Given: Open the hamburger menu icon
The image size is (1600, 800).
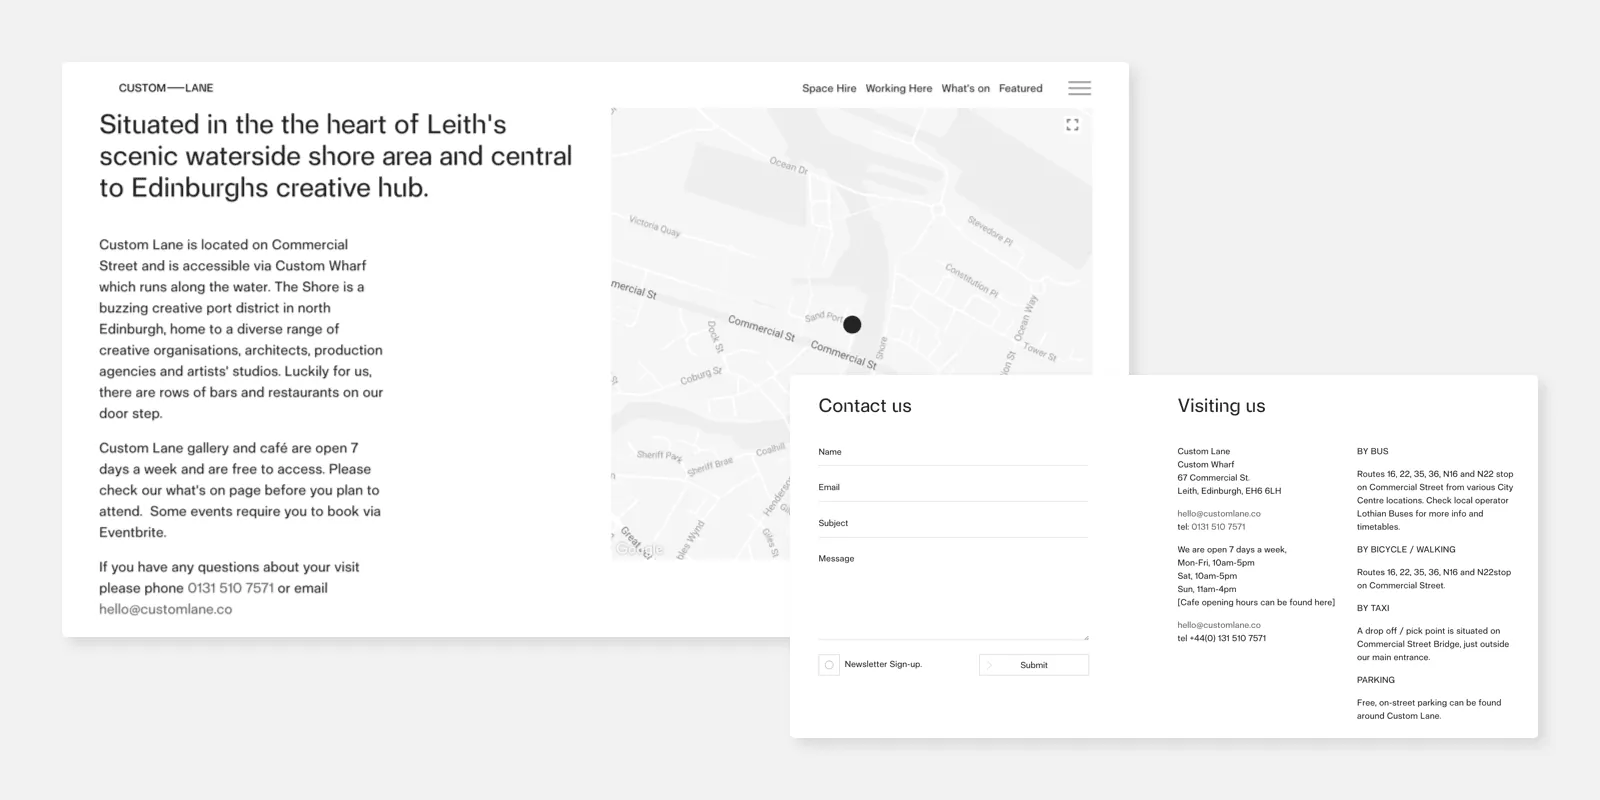Looking at the screenshot, I should [1079, 88].
